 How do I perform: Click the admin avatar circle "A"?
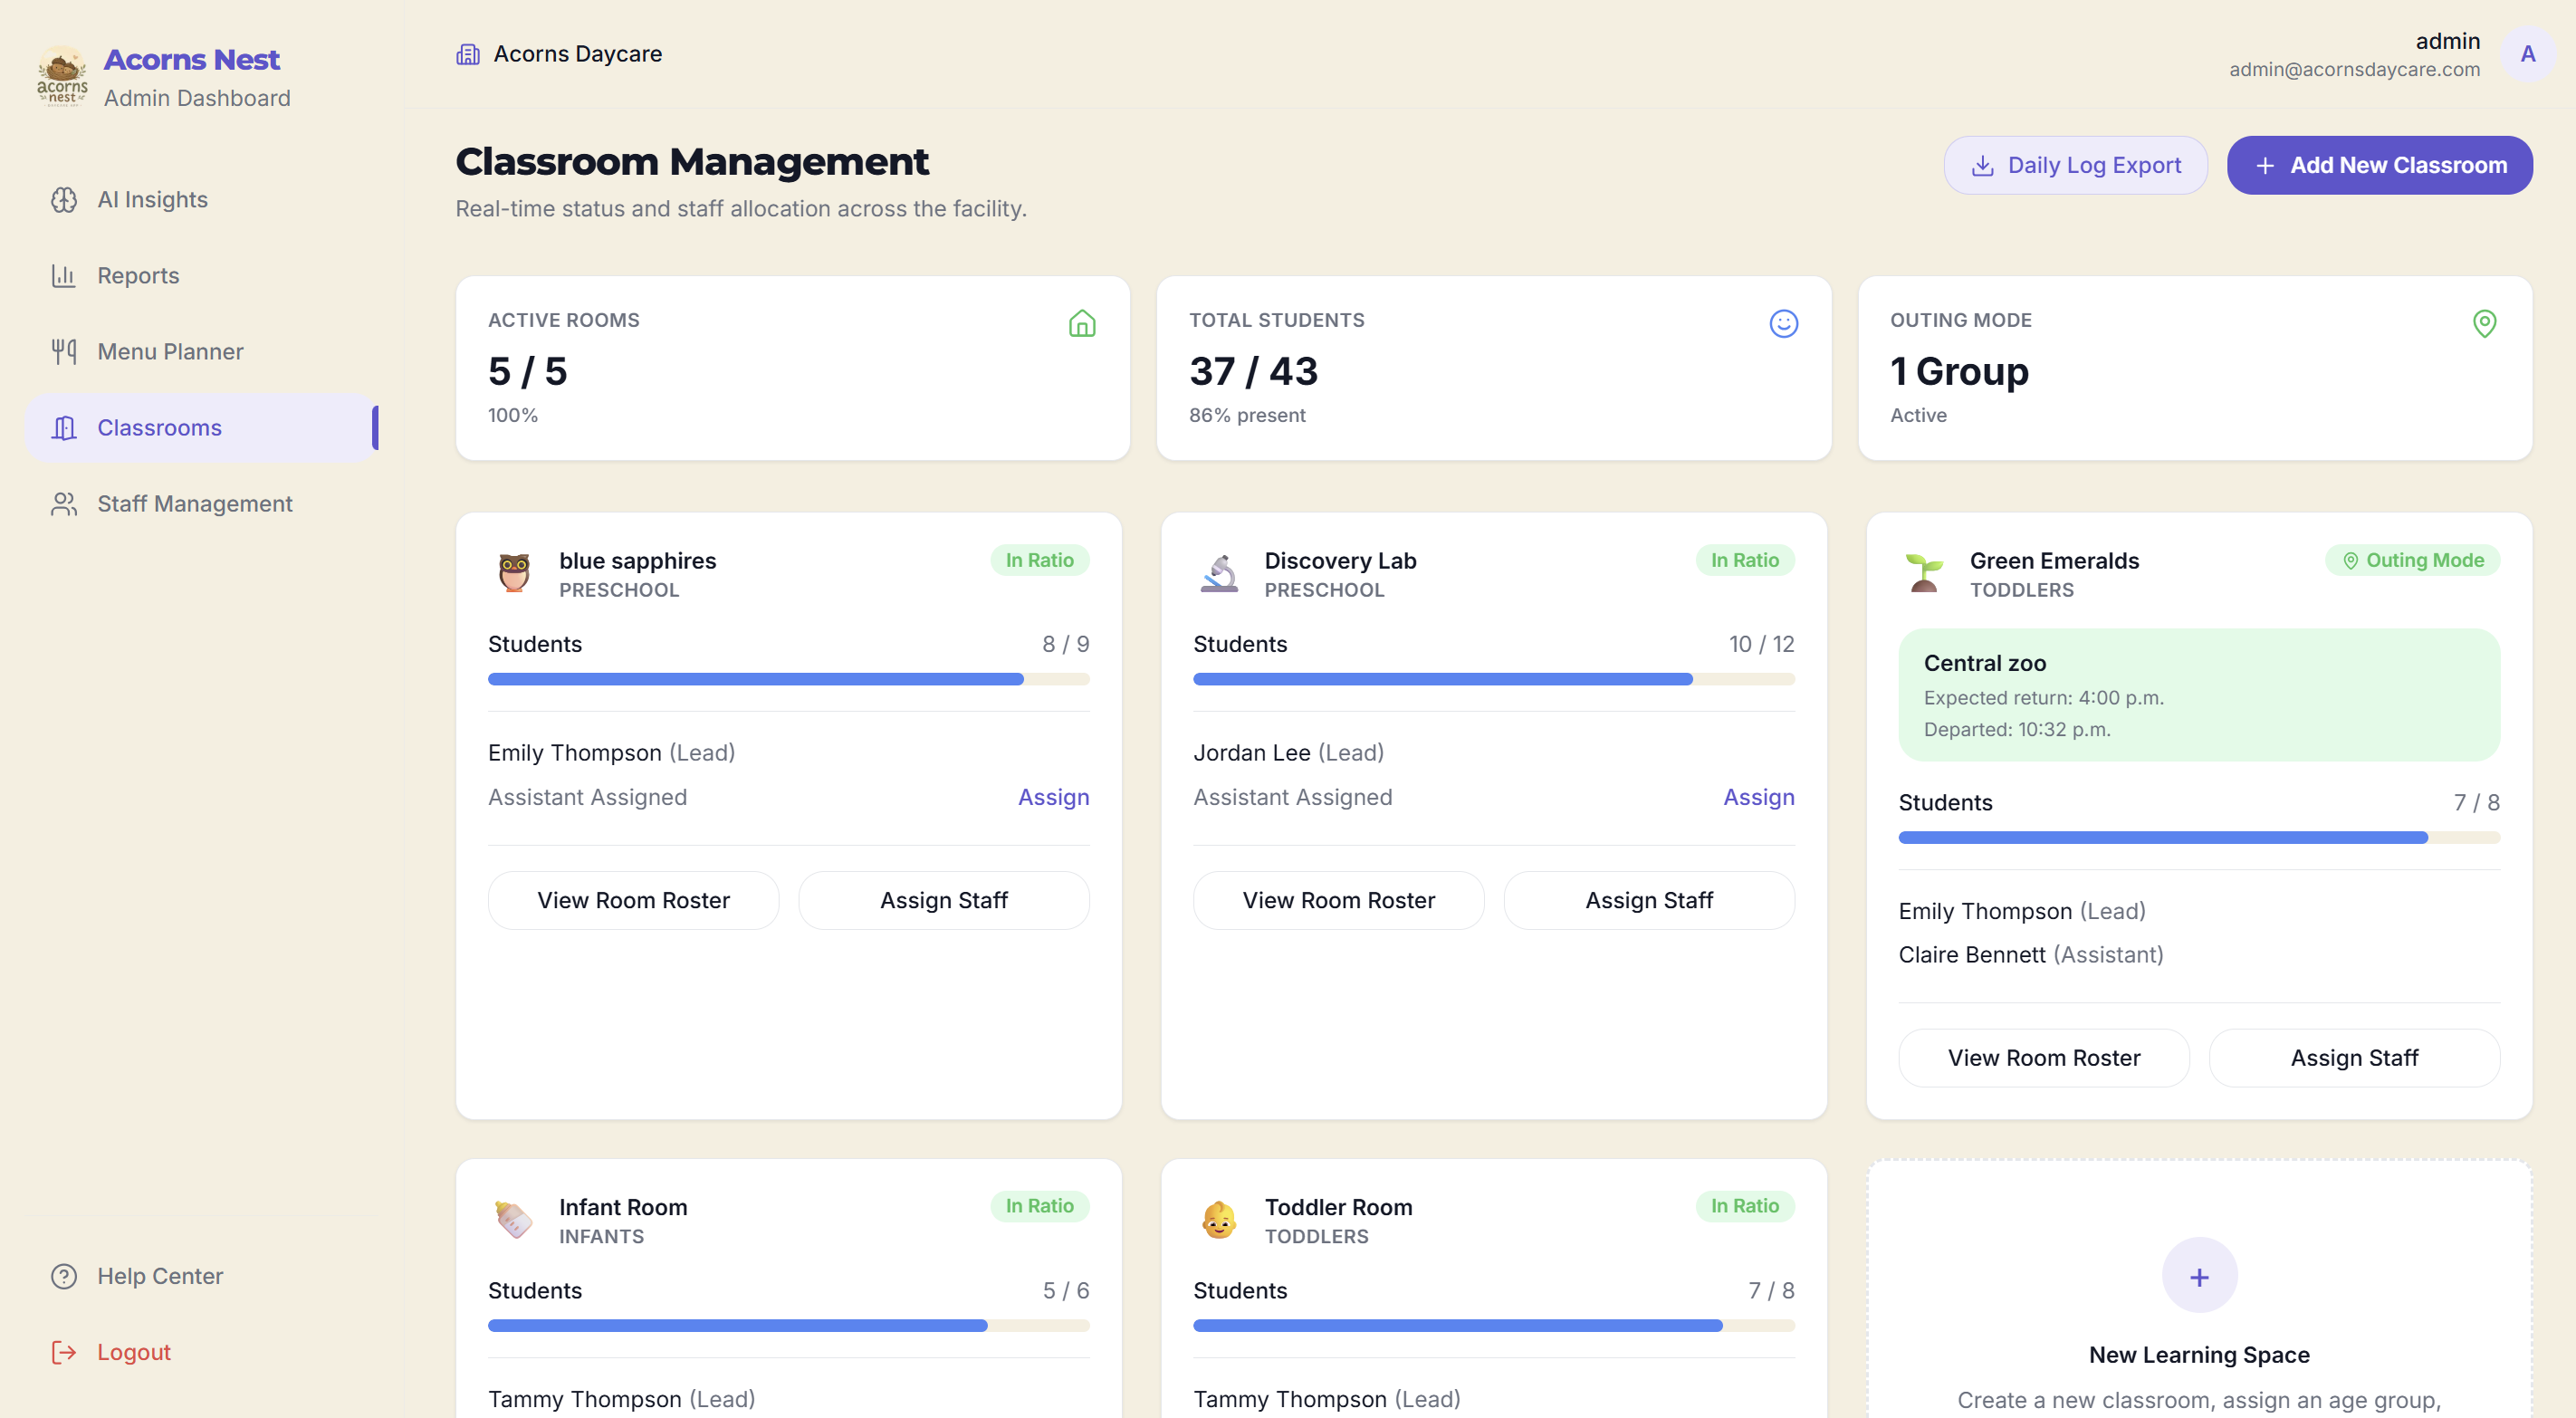2527,54
